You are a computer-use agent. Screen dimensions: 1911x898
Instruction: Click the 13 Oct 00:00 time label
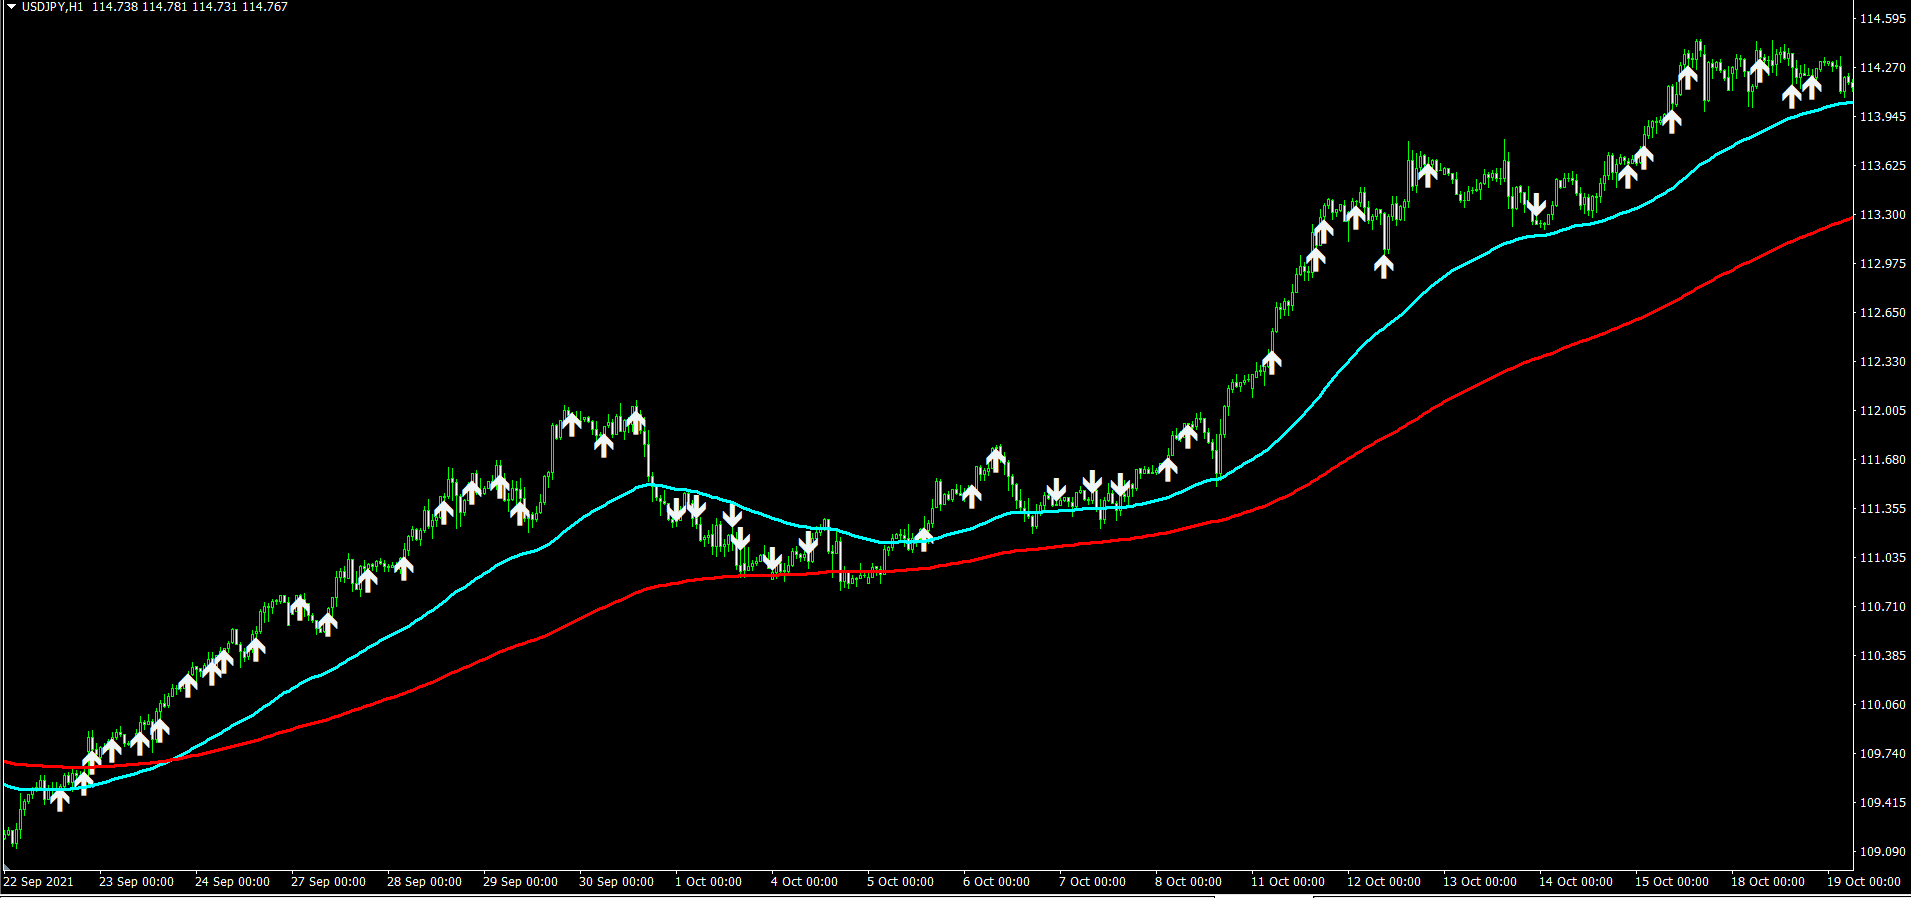[x=1480, y=882]
